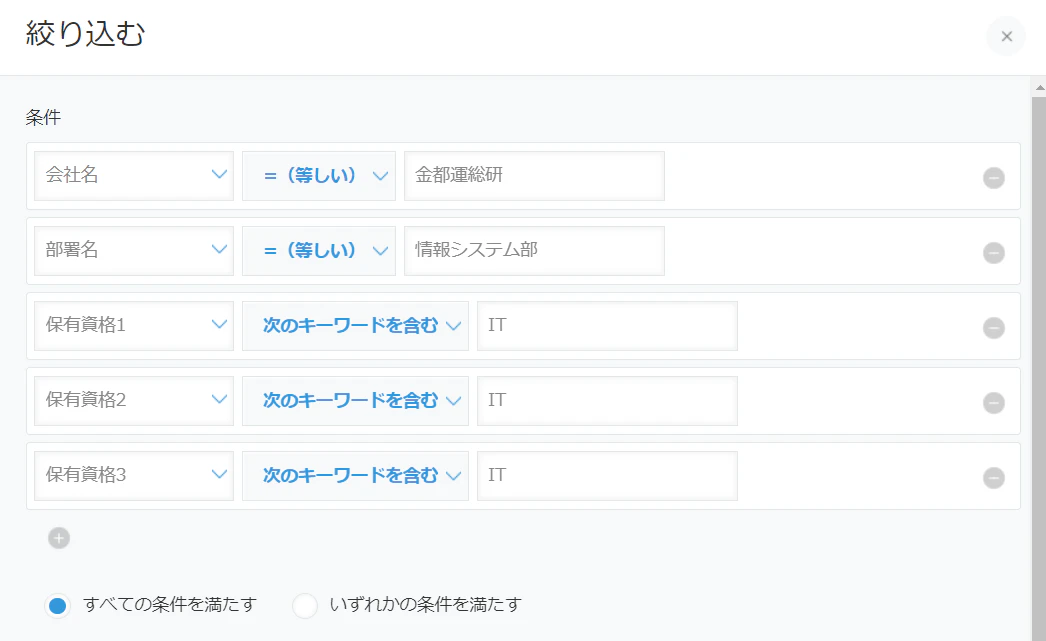1046x641 pixels.
Task: Change operator for 部署名 row
Action: [319, 251]
